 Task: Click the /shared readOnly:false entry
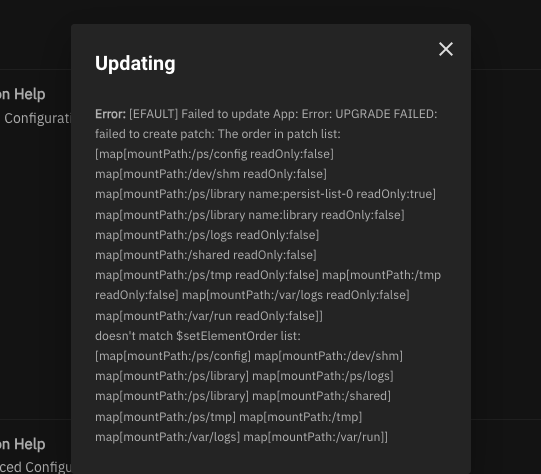coord(206,255)
